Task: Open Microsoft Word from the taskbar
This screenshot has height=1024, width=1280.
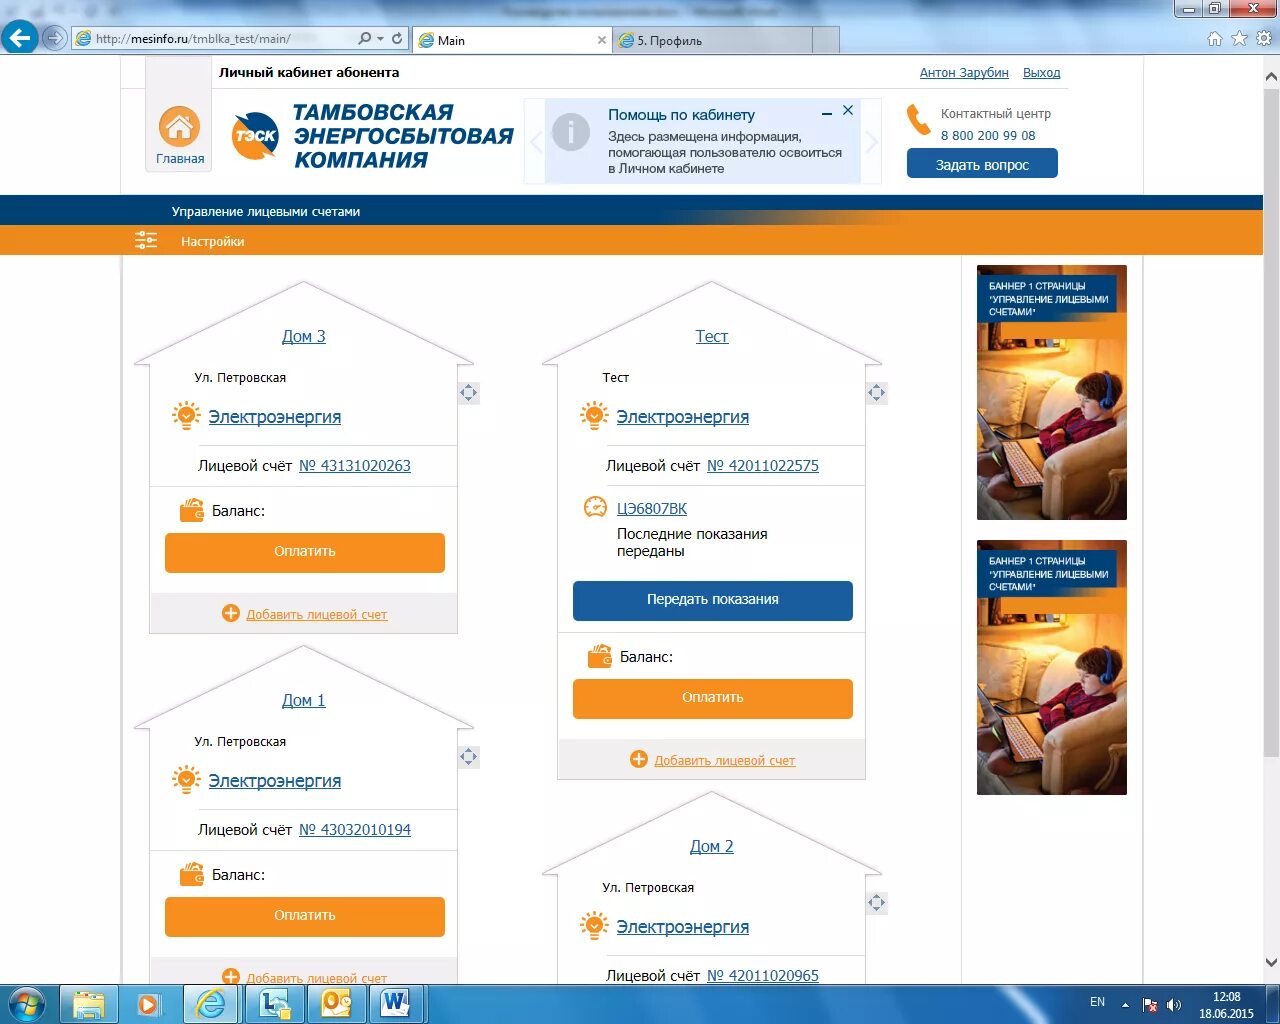Action: click(397, 1003)
